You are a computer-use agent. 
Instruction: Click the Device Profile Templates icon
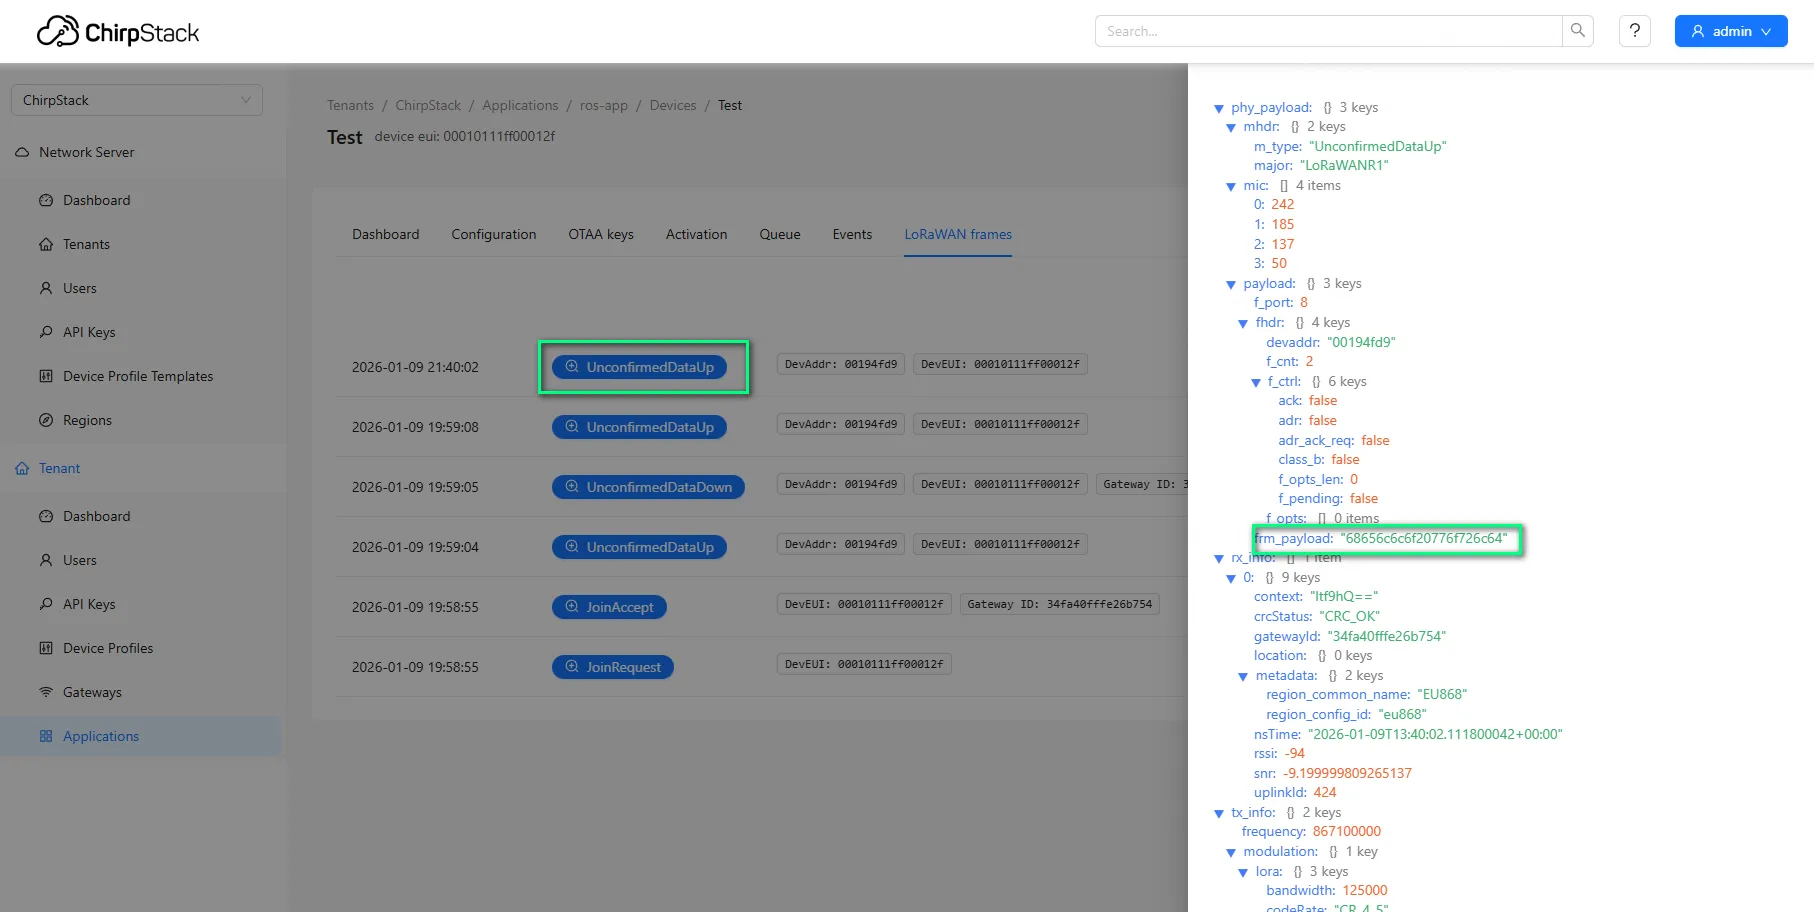click(46, 376)
